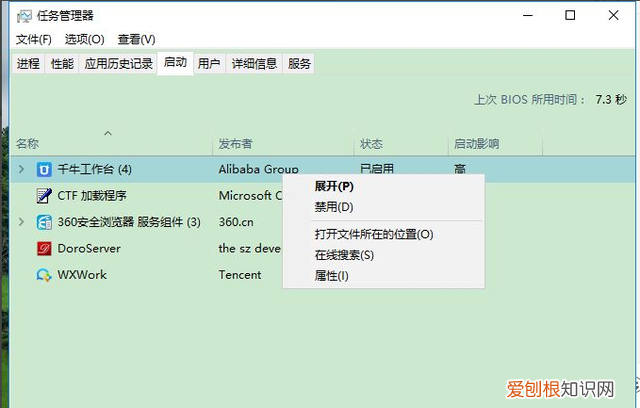Minimize the Task Manager window
This screenshot has height=408, width=640.
528,16
